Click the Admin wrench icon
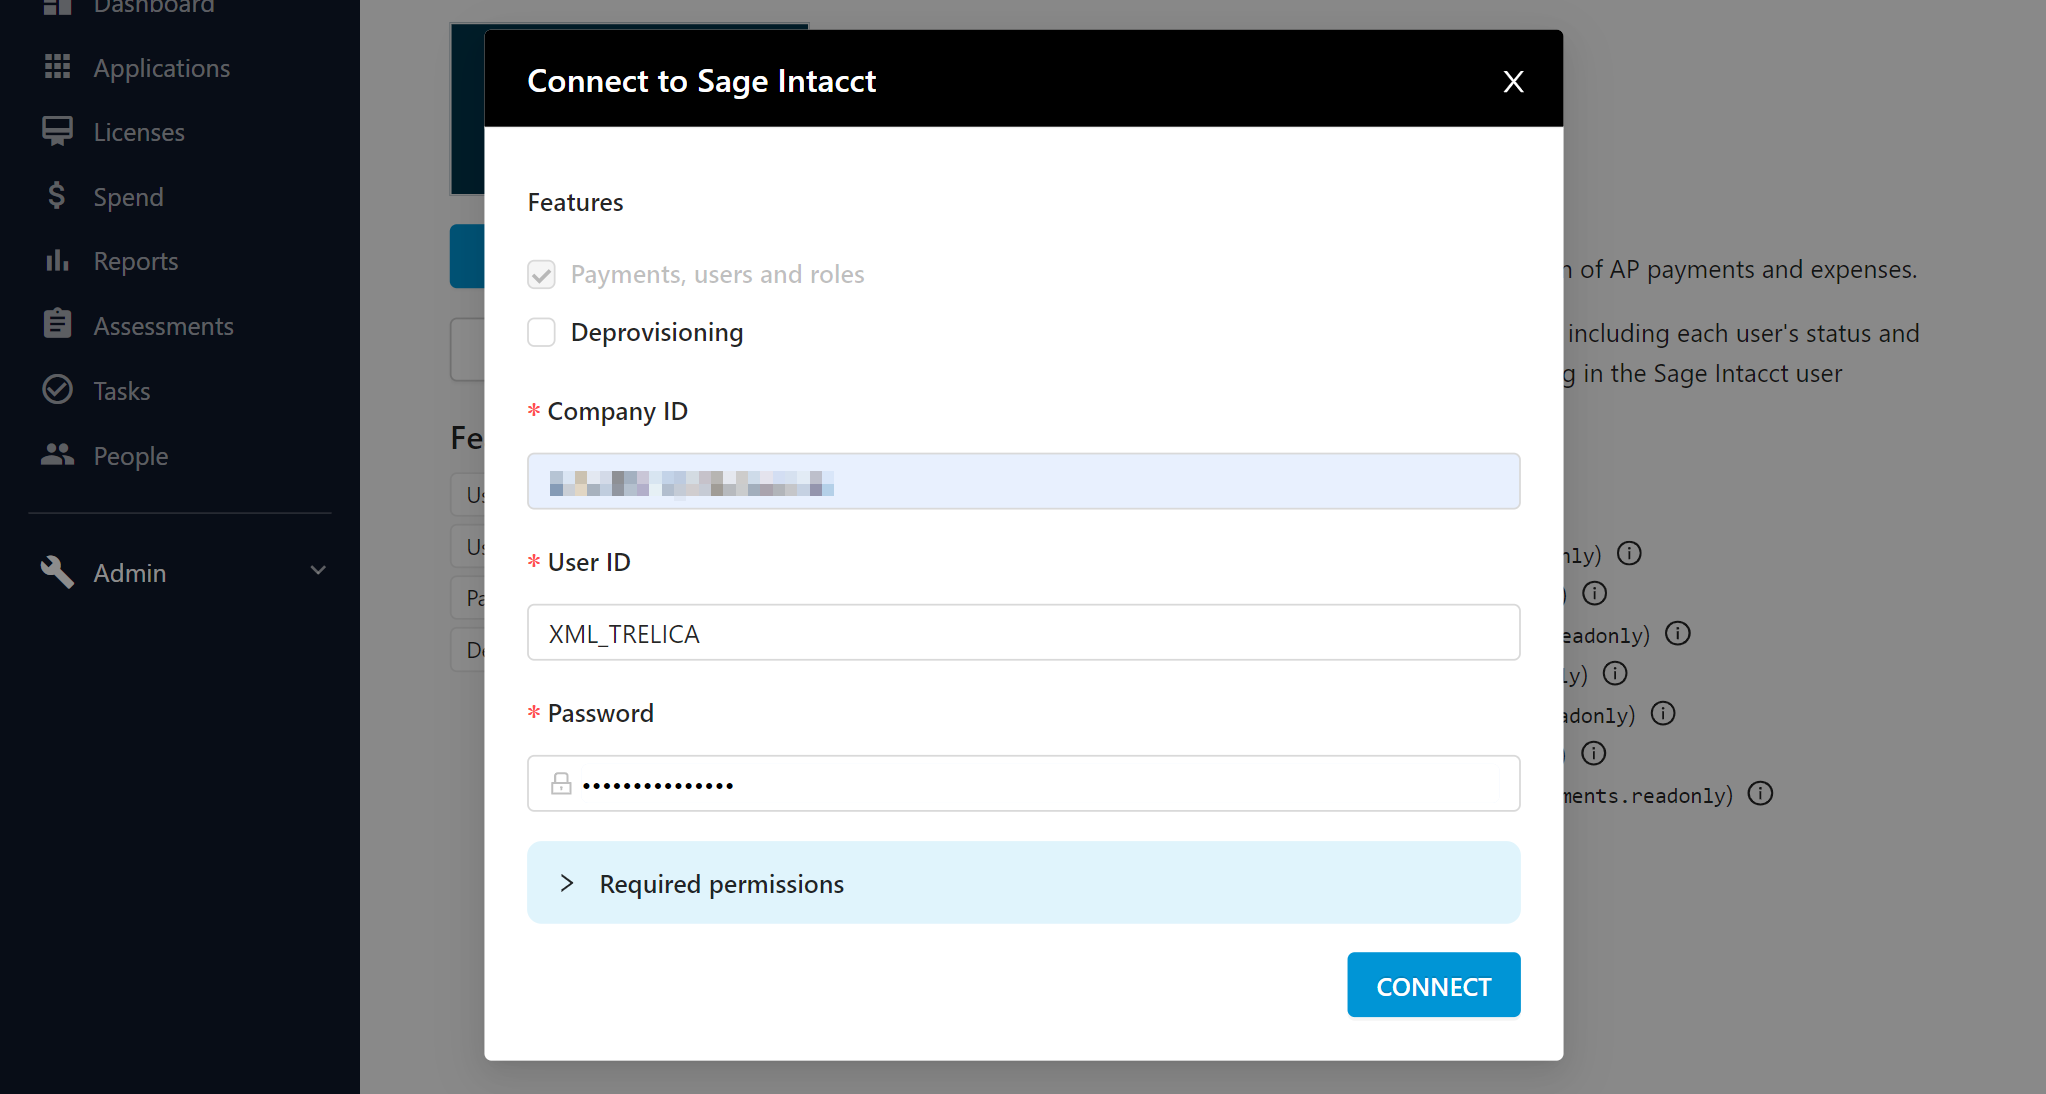 tap(57, 572)
